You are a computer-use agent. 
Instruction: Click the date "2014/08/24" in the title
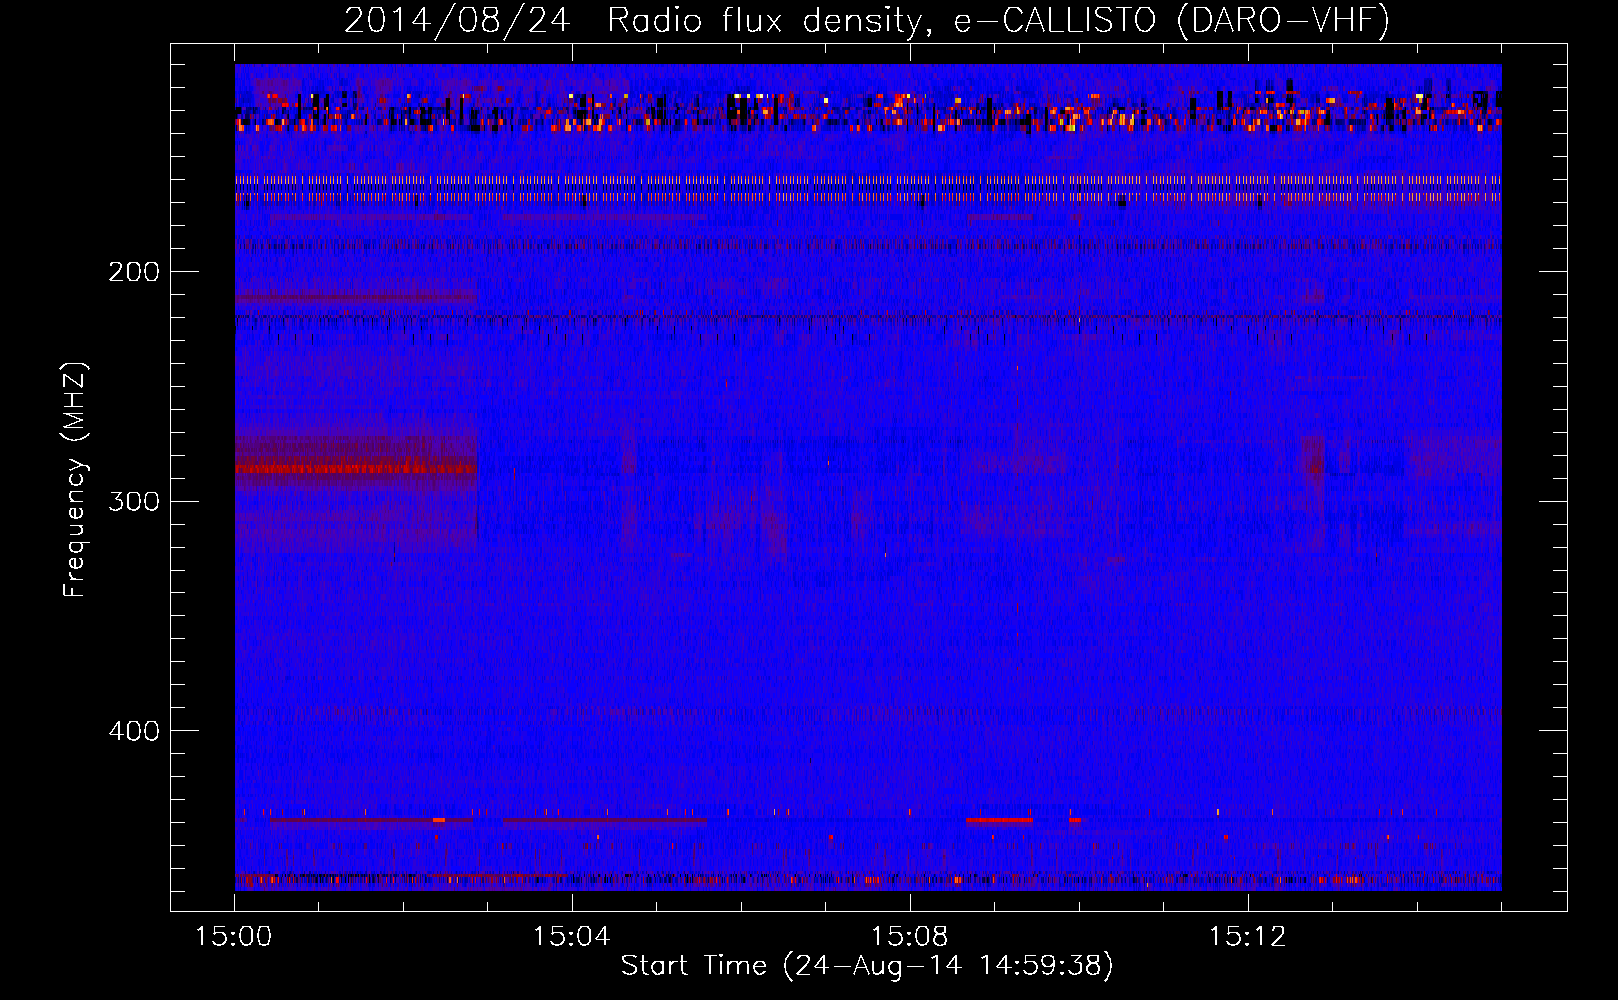coord(457,20)
